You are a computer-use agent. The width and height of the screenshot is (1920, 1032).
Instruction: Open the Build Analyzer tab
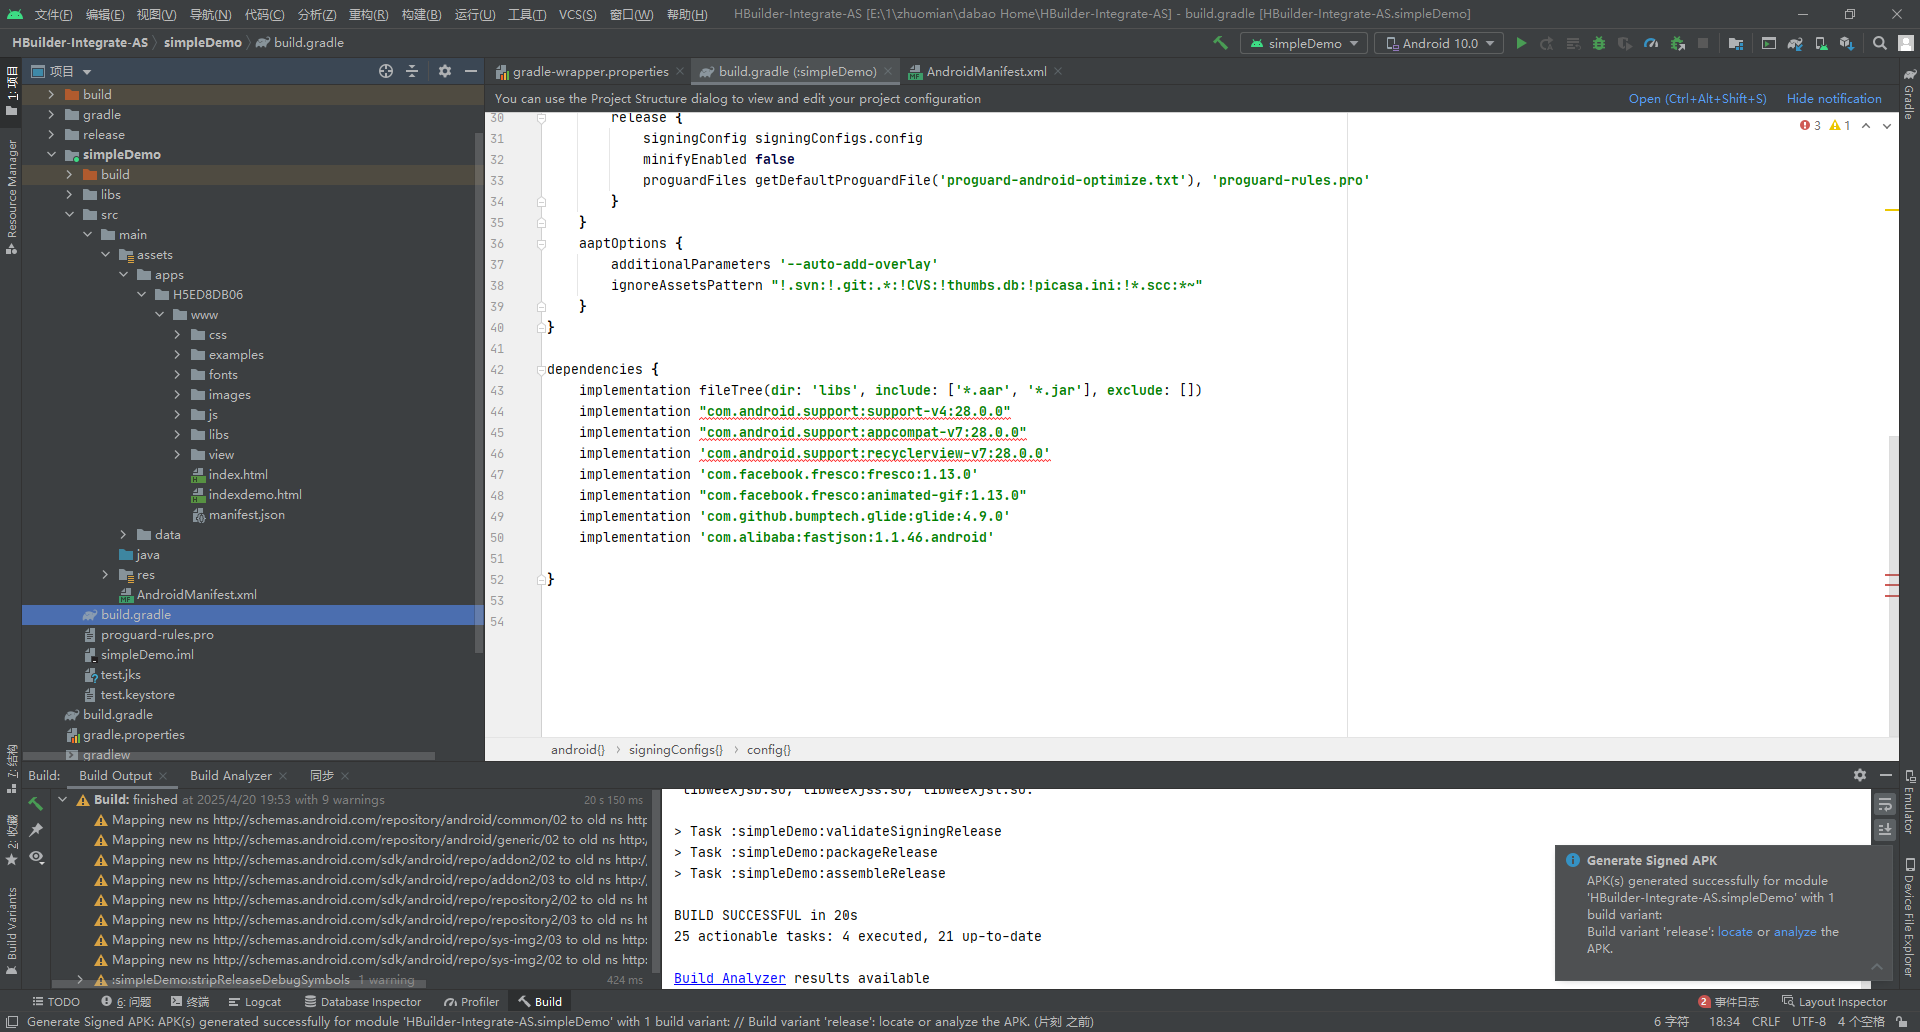[230, 776]
